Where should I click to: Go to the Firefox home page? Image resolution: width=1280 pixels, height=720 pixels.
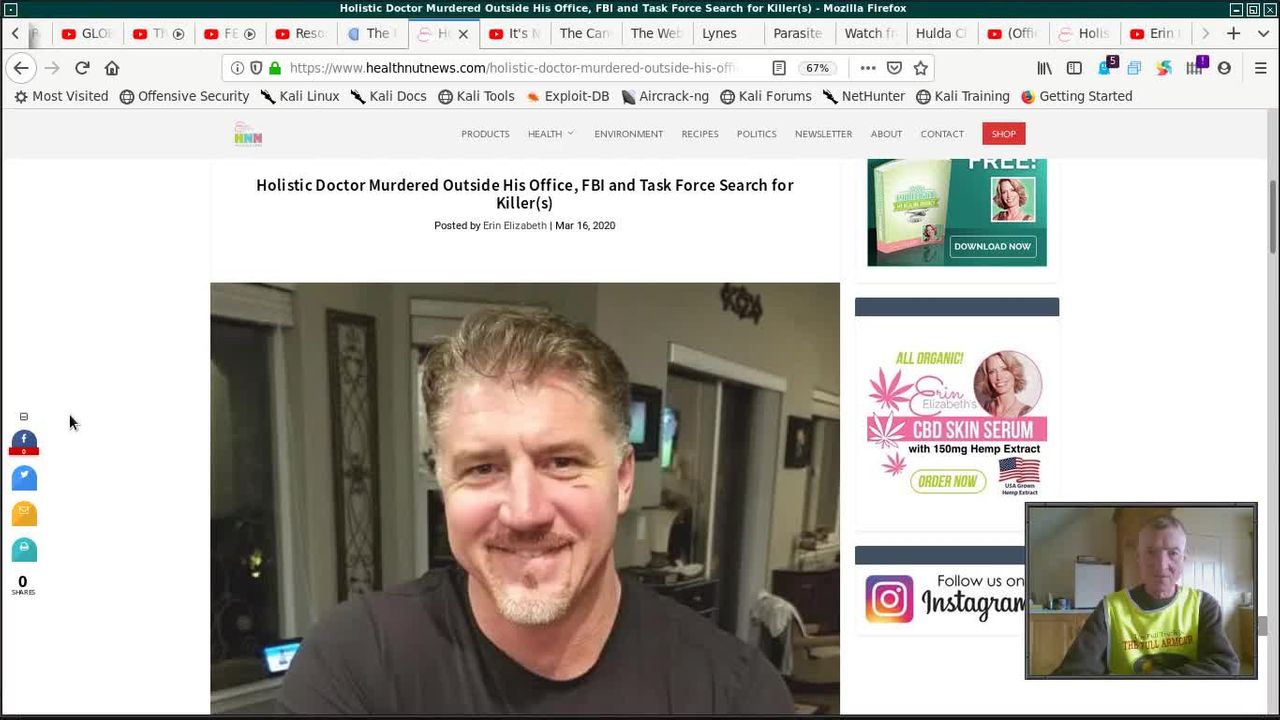tap(112, 68)
